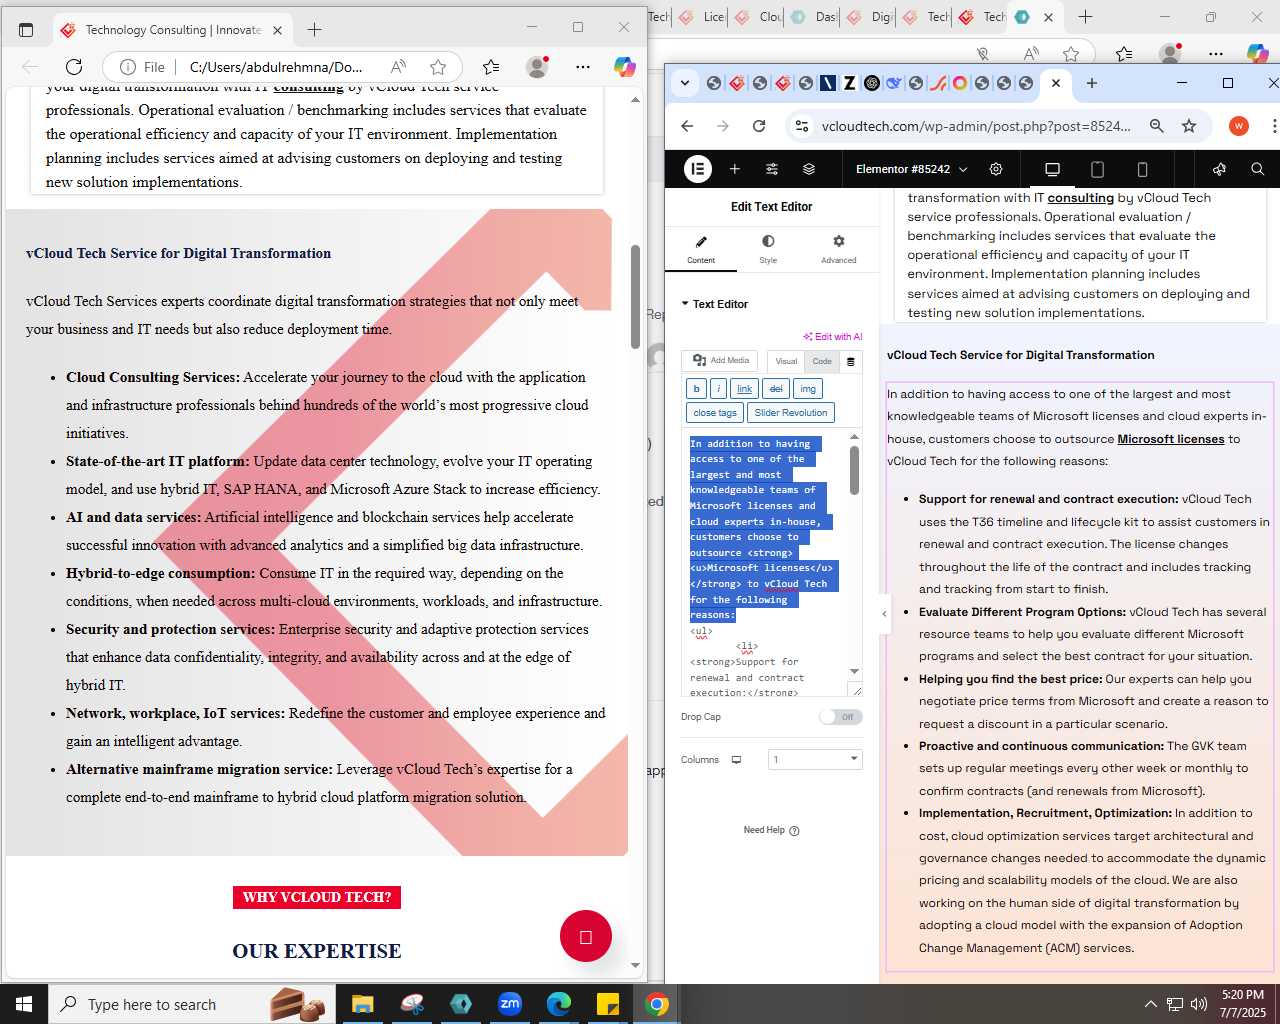
Task: Switch editor to Code tab
Action: (x=822, y=362)
